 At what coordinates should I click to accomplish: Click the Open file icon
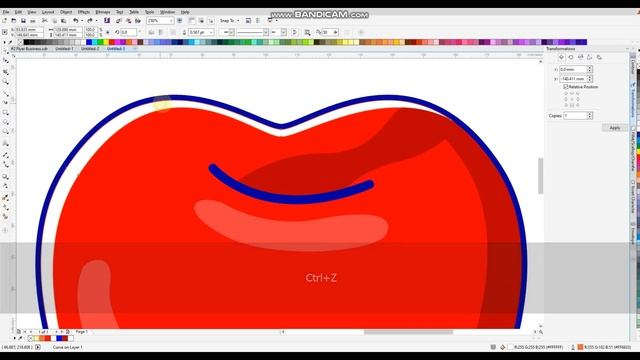(14, 20)
